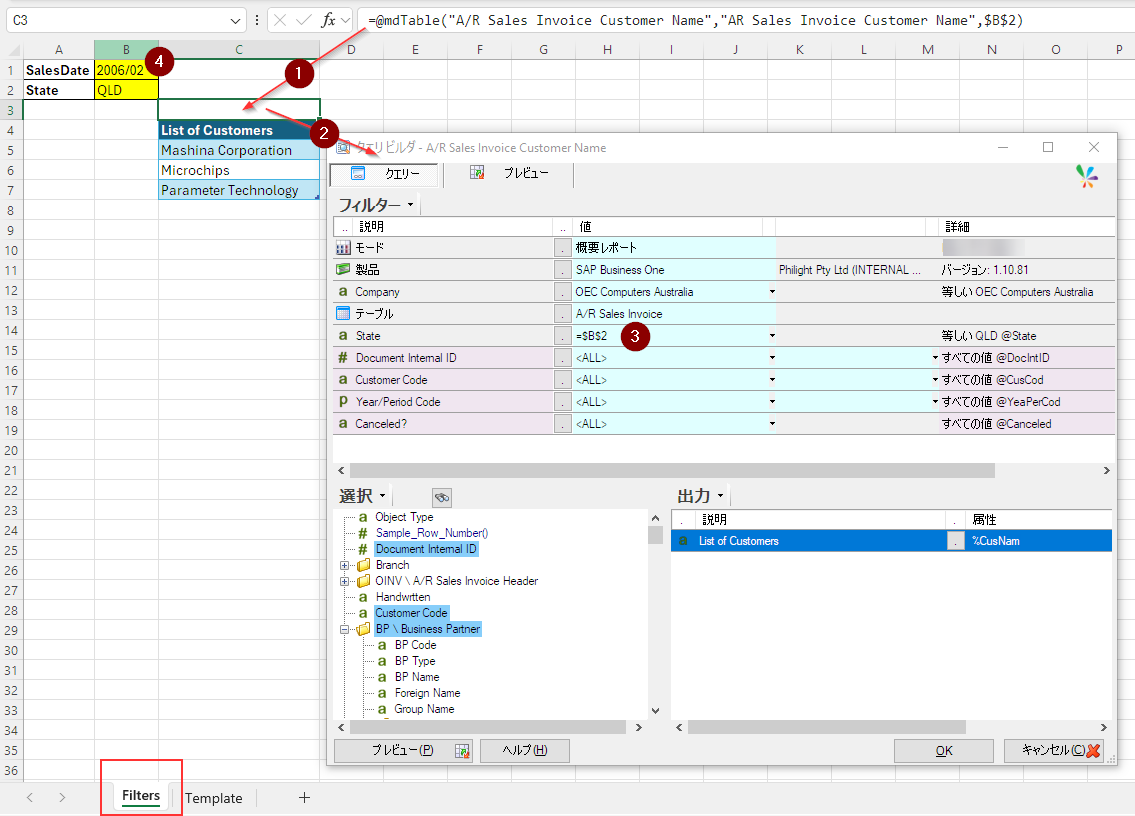Switch to the クエリー tab
The image size is (1135, 816).
click(x=384, y=174)
